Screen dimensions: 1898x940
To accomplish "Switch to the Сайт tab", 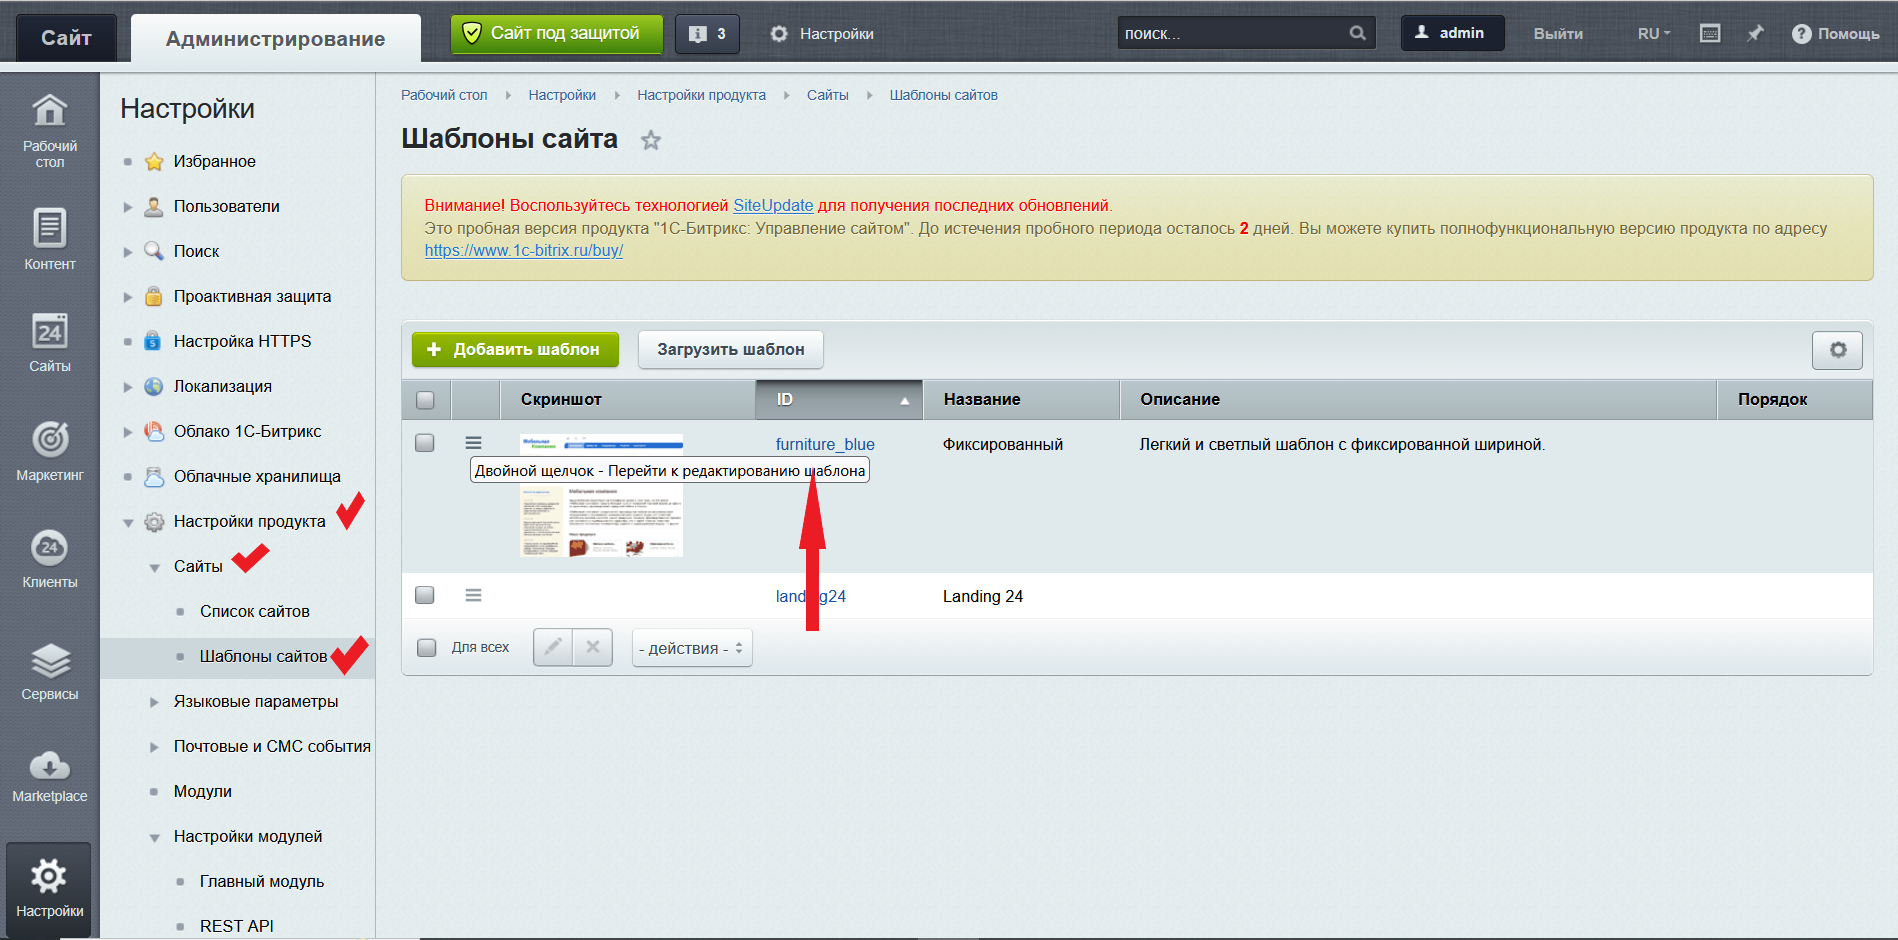I will point(66,38).
